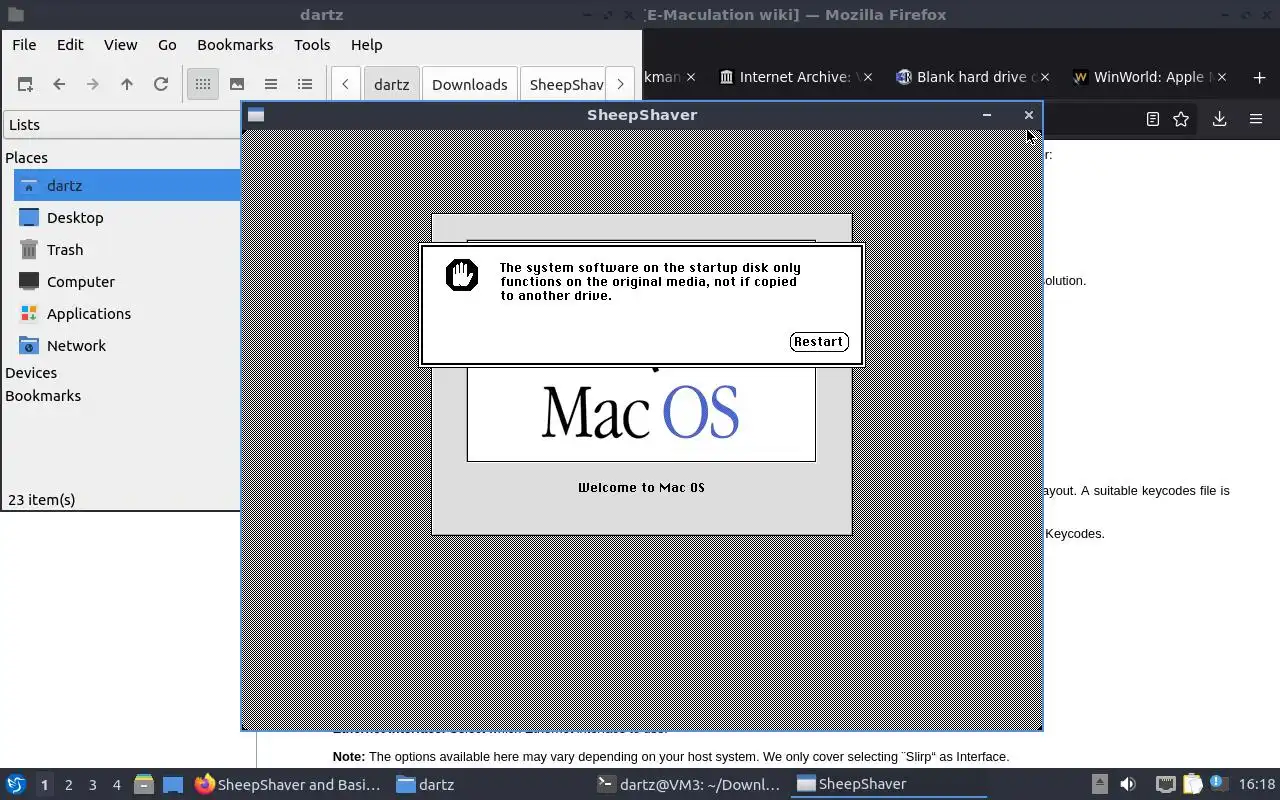Viewport: 1280px width, 800px height.
Task: Select the SheepShaver path bar button
Action: coord(563,85)
